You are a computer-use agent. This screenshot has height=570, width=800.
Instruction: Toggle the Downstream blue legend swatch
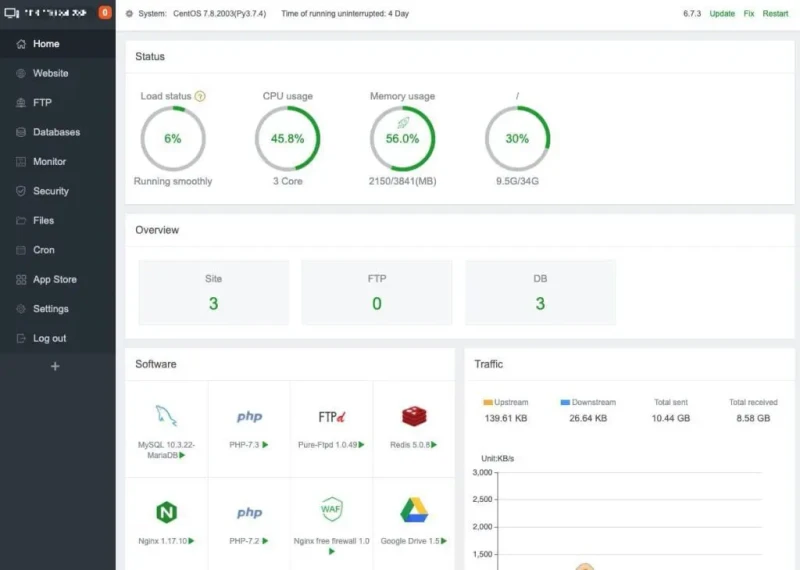pos(565,402)
